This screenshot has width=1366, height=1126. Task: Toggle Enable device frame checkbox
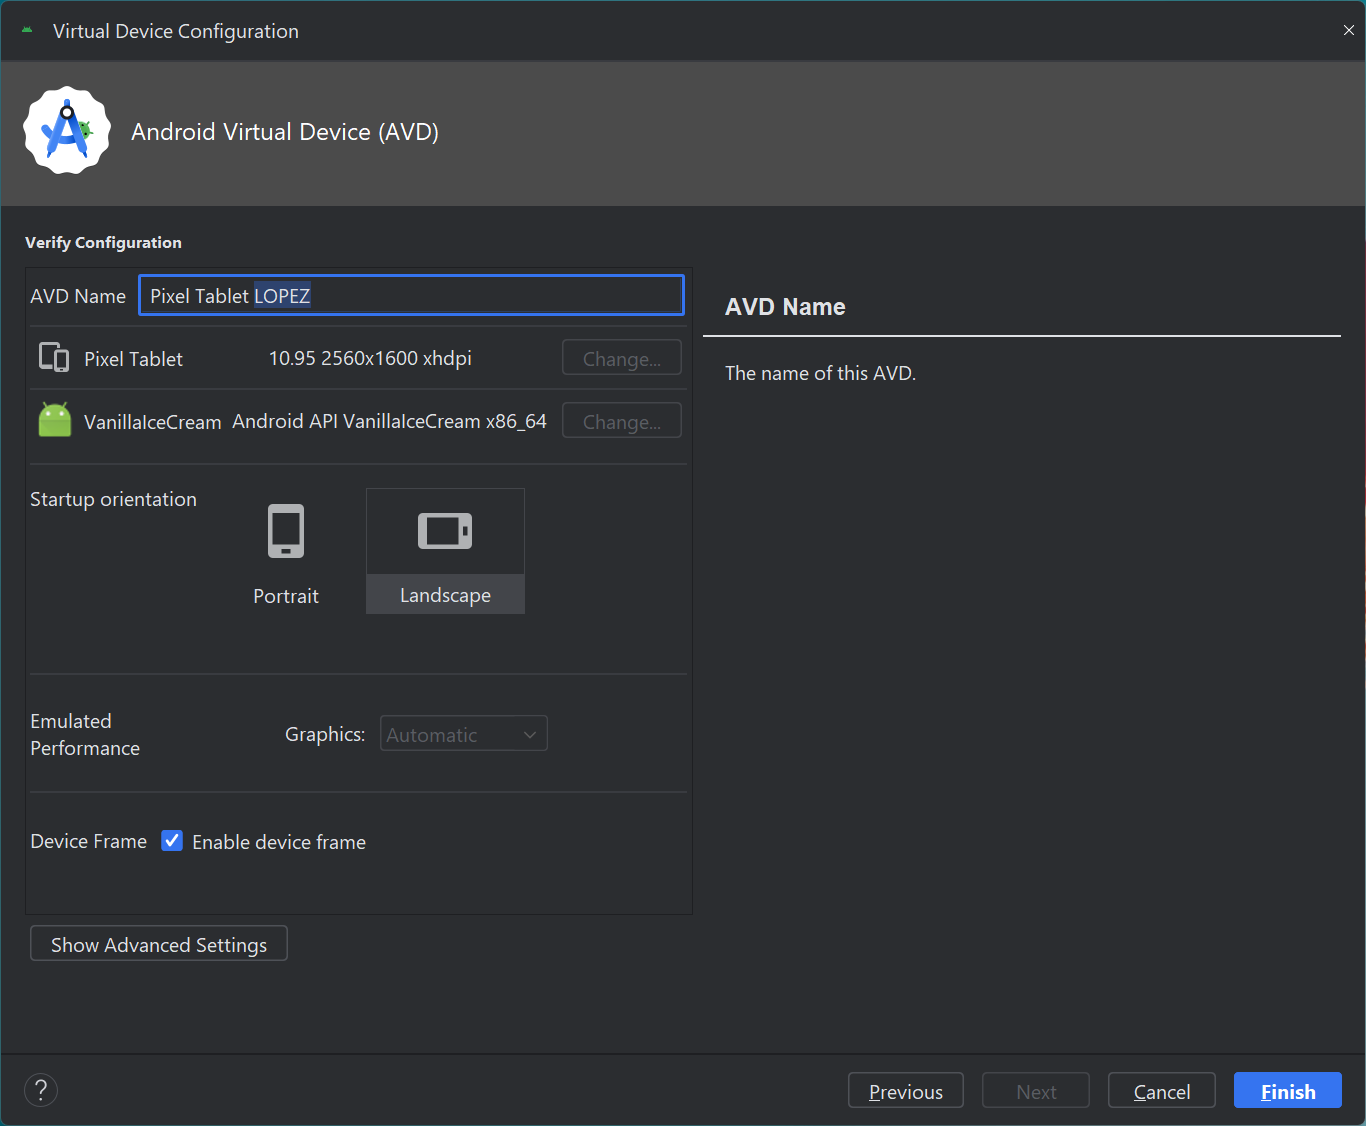[172, 841]
